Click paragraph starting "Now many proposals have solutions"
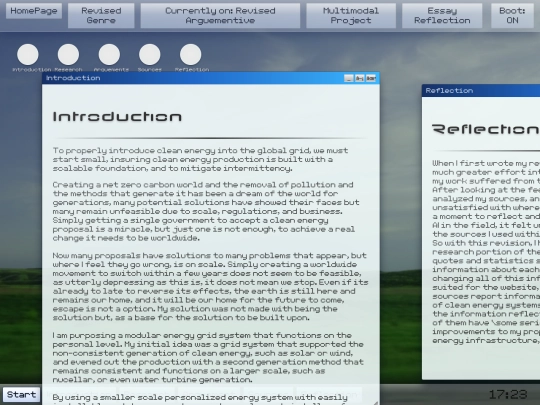The width and height of the screenshot is (540, 405). point(210,286)
